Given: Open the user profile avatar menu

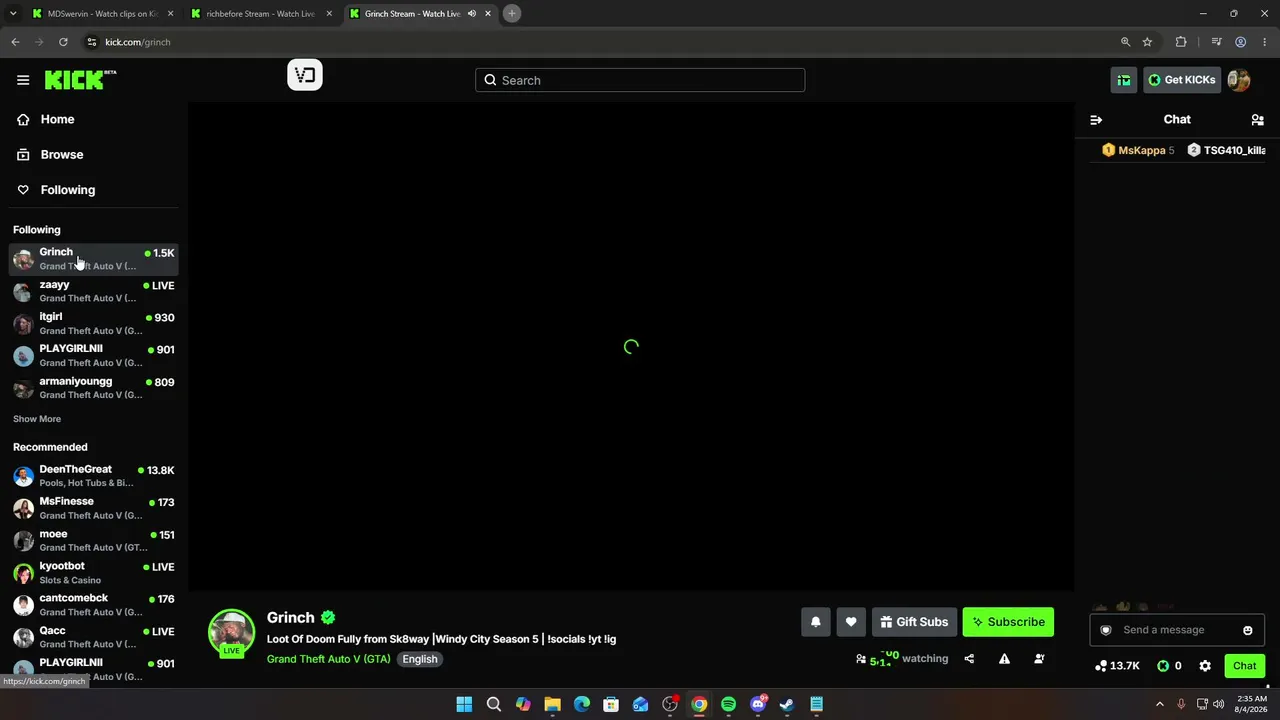Looking at the screenshot, I should 1239,80.
